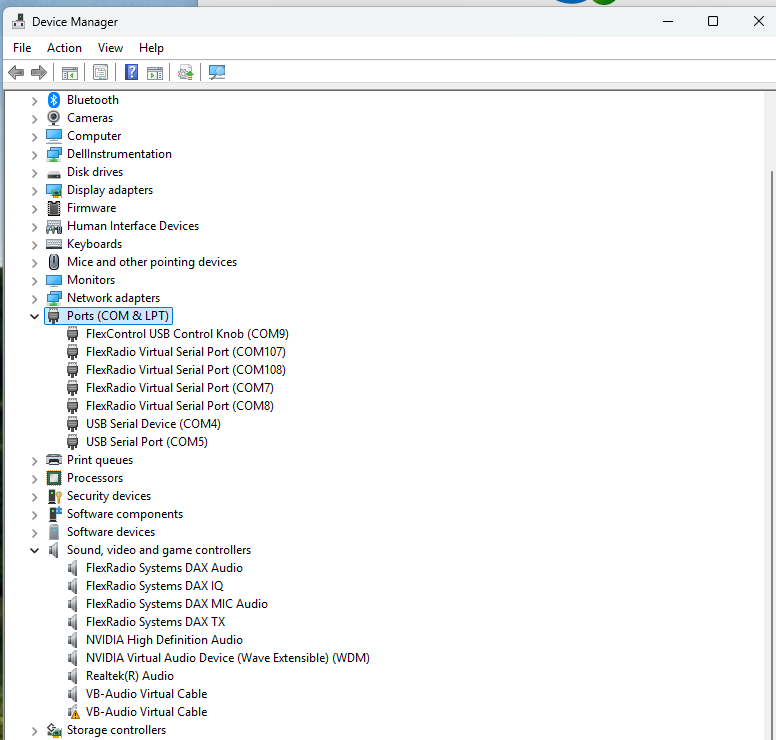This screenshot has height=740, width=776.
Task: Select NVIDIA Virtual Audio Device (Wave Extensible)
Action: [228, 658]
